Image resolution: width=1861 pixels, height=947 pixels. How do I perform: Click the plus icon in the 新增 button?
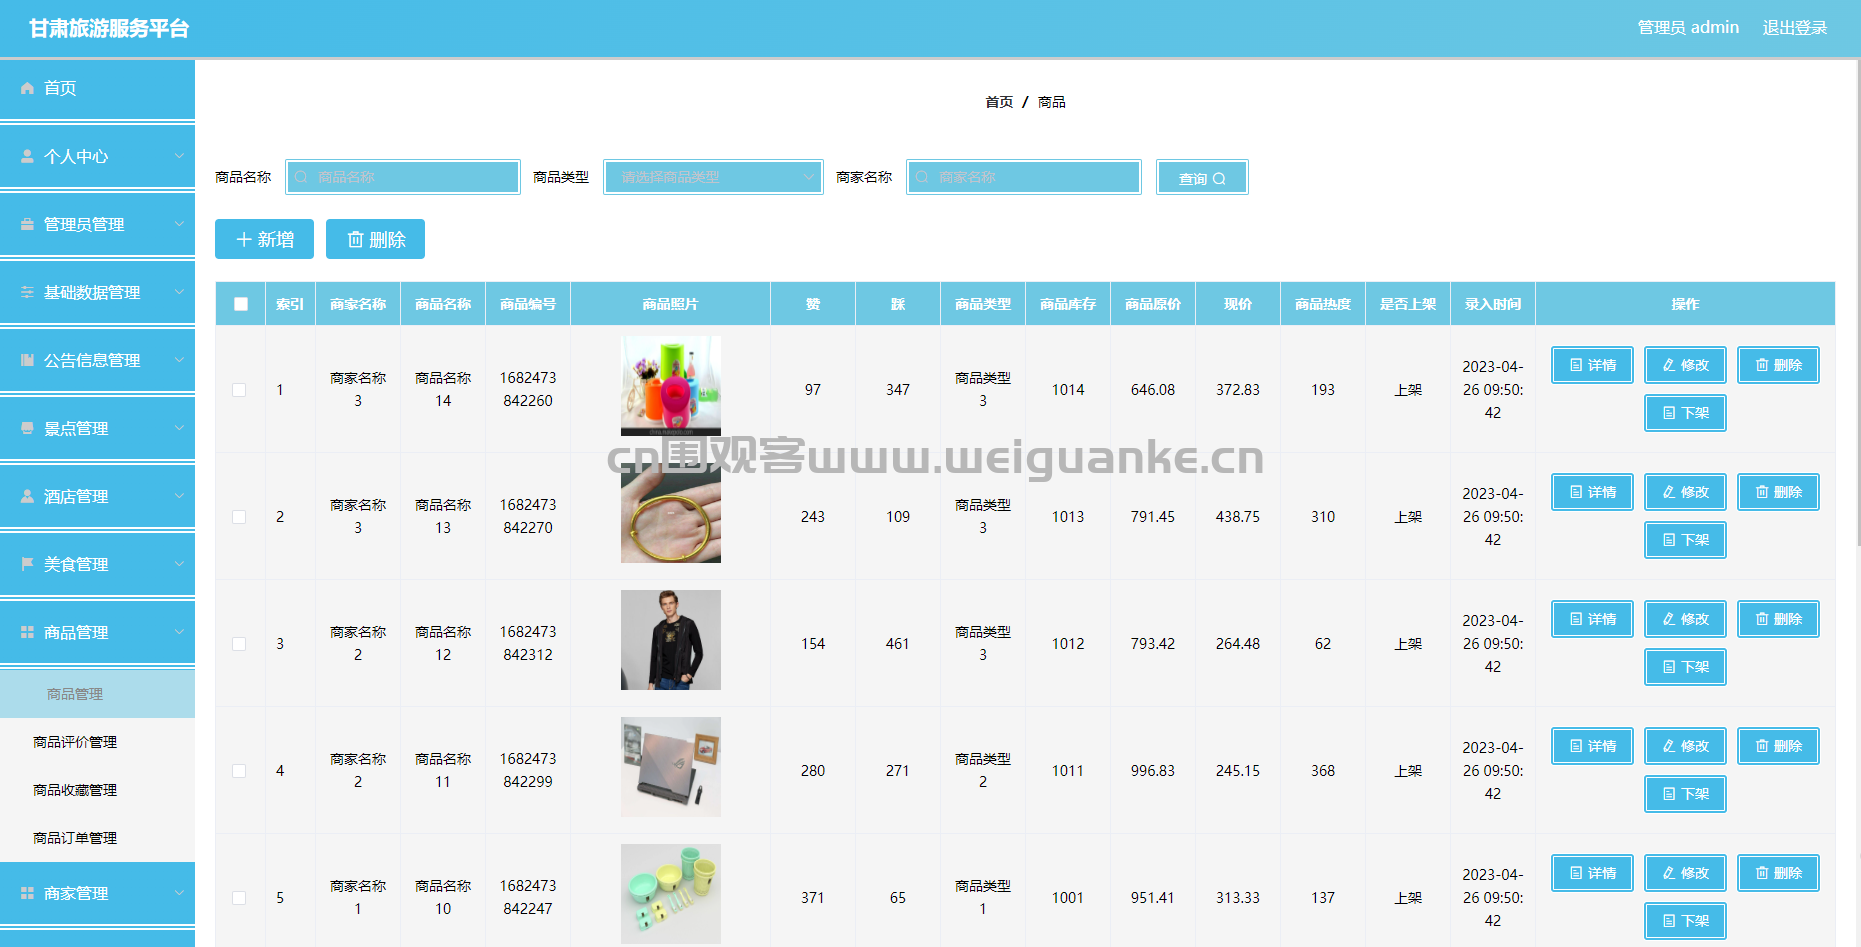243,240
